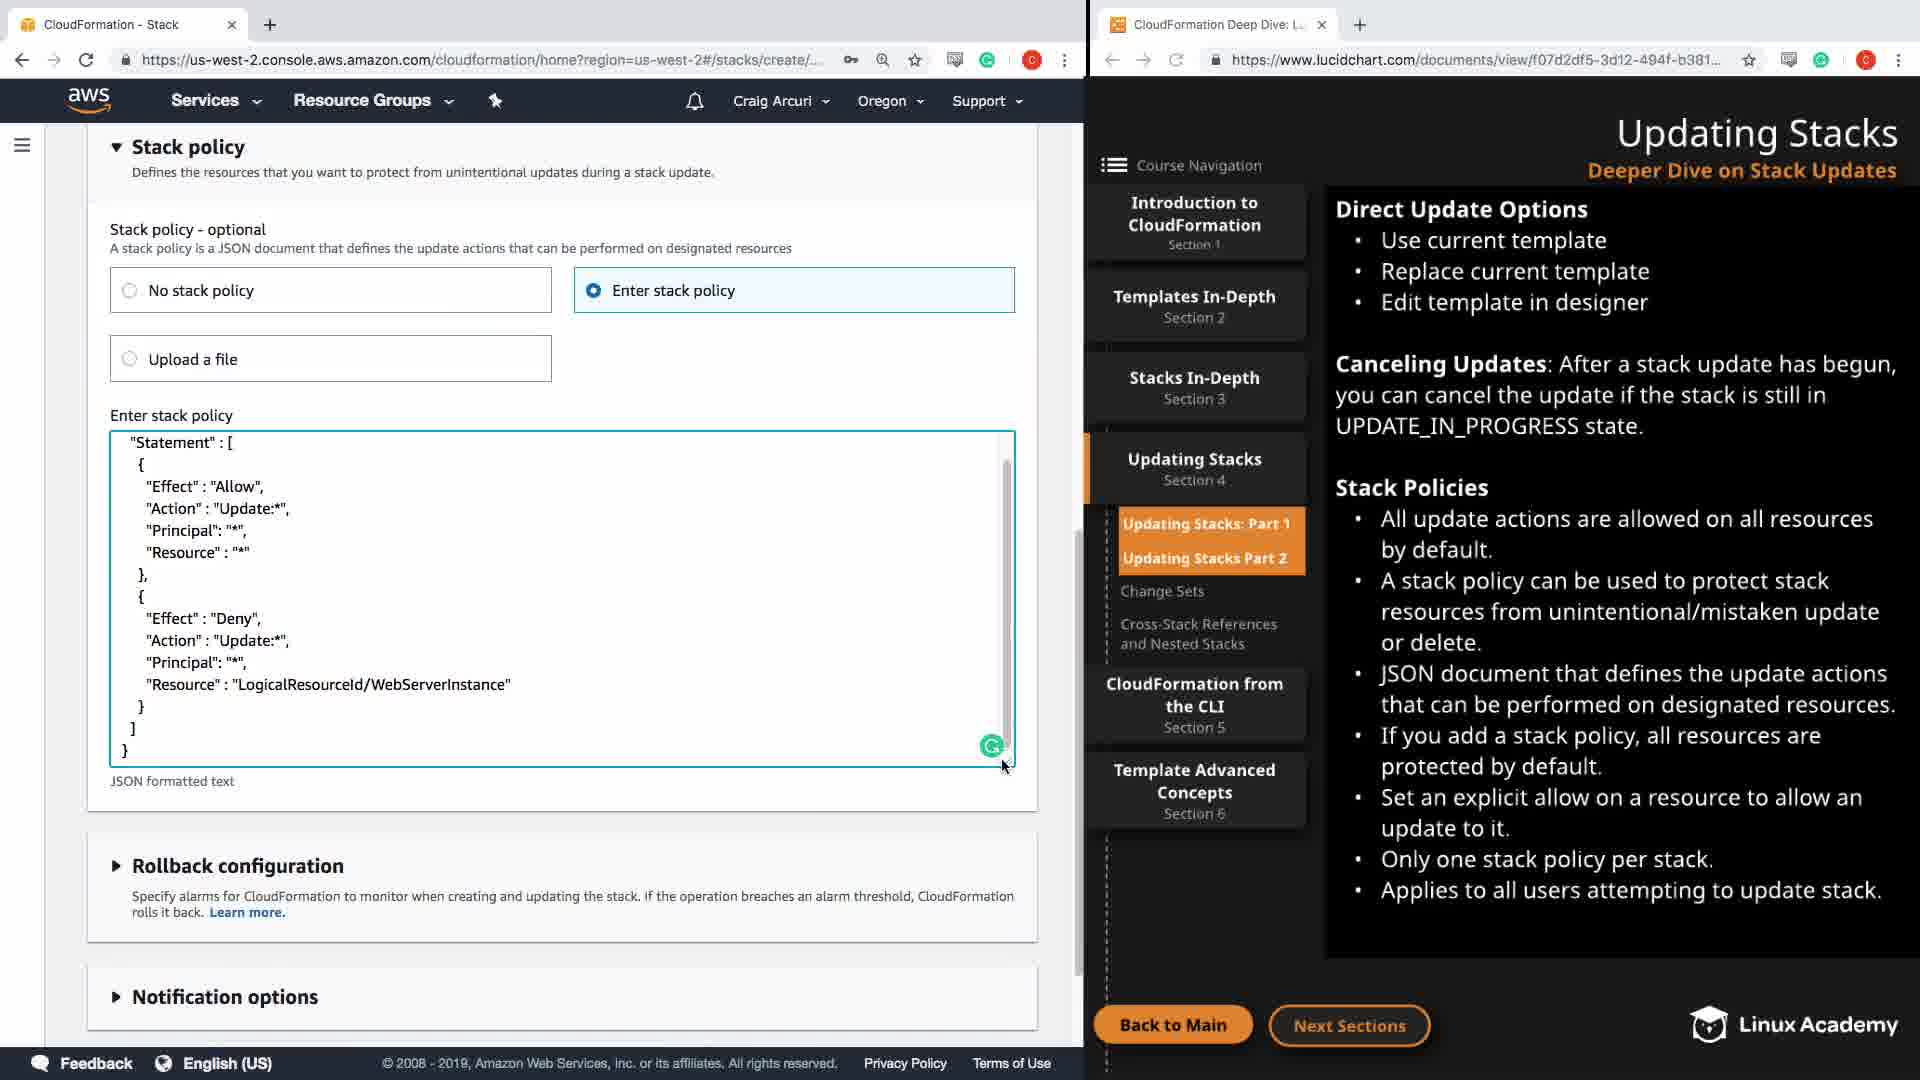The image size is (1920, 1080).
Task: Open the Oregon region dropdown
Action: tap(890, 101)
